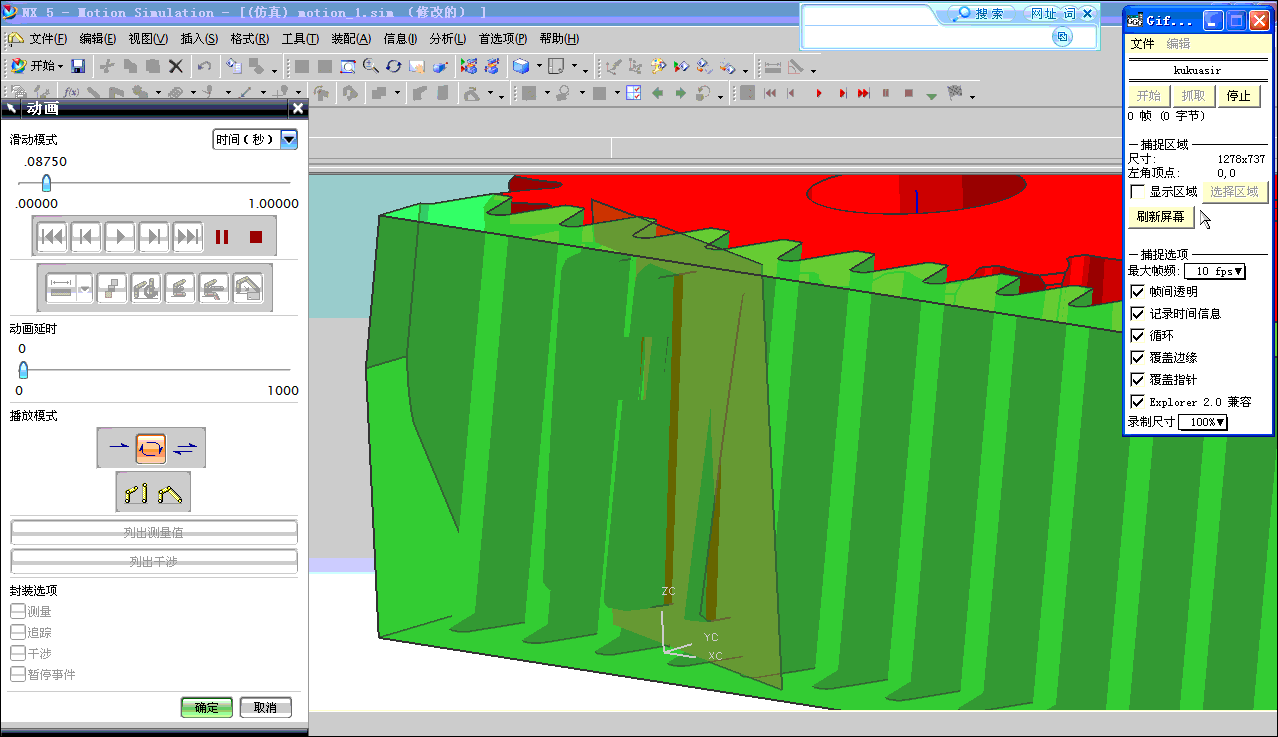The height and width of the screenshot is (737, 1278).
Task: Select the back-and-forth playback mode icon
Action: (185, 448)
